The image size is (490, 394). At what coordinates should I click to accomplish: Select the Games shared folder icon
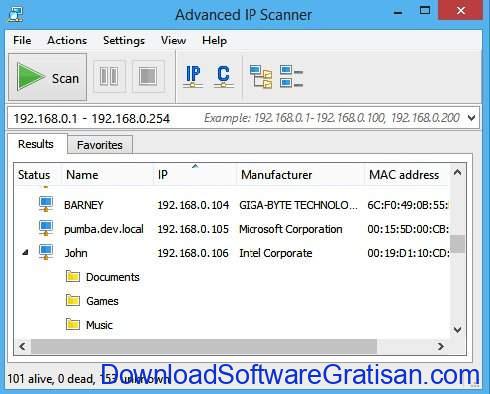[73, 300]
